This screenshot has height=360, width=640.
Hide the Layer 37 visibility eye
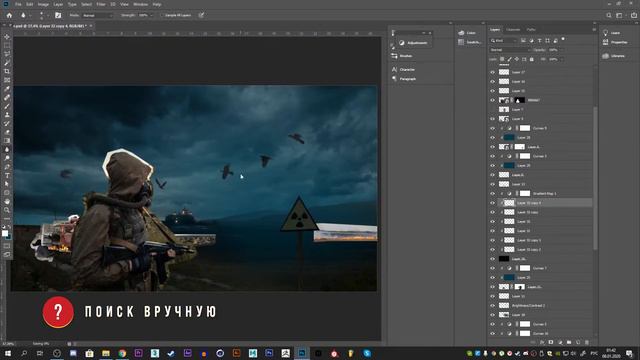(493, 72)
